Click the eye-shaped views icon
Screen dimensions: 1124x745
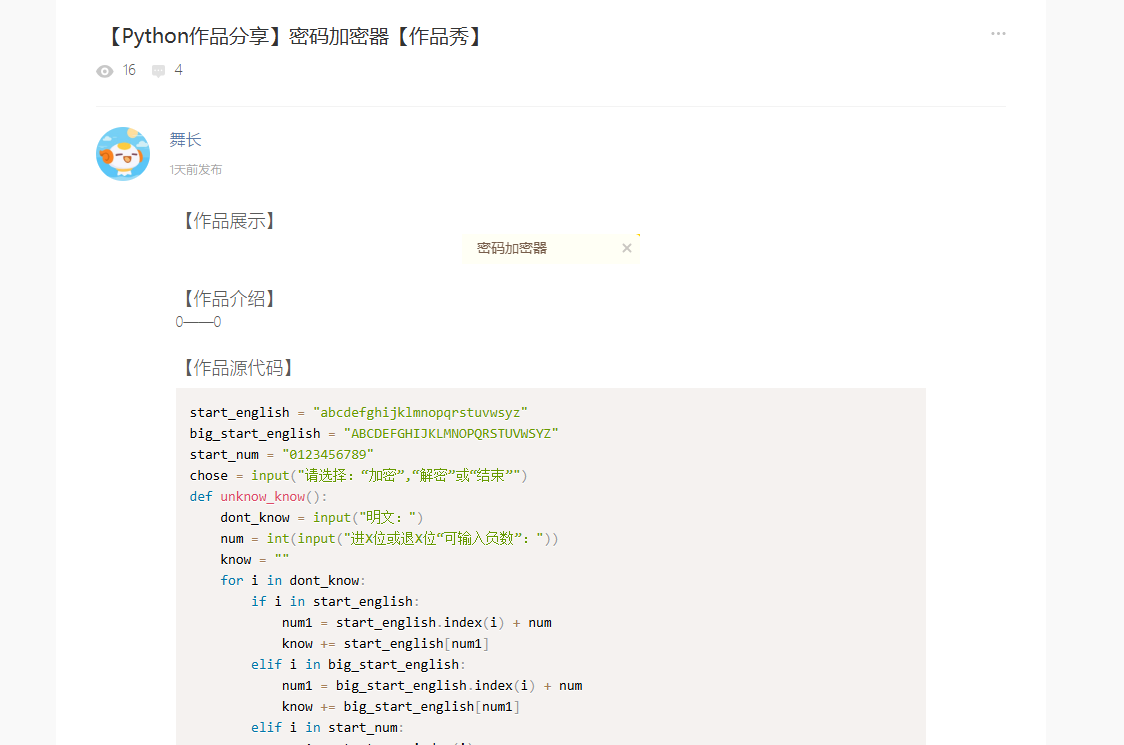coord(105,71)
